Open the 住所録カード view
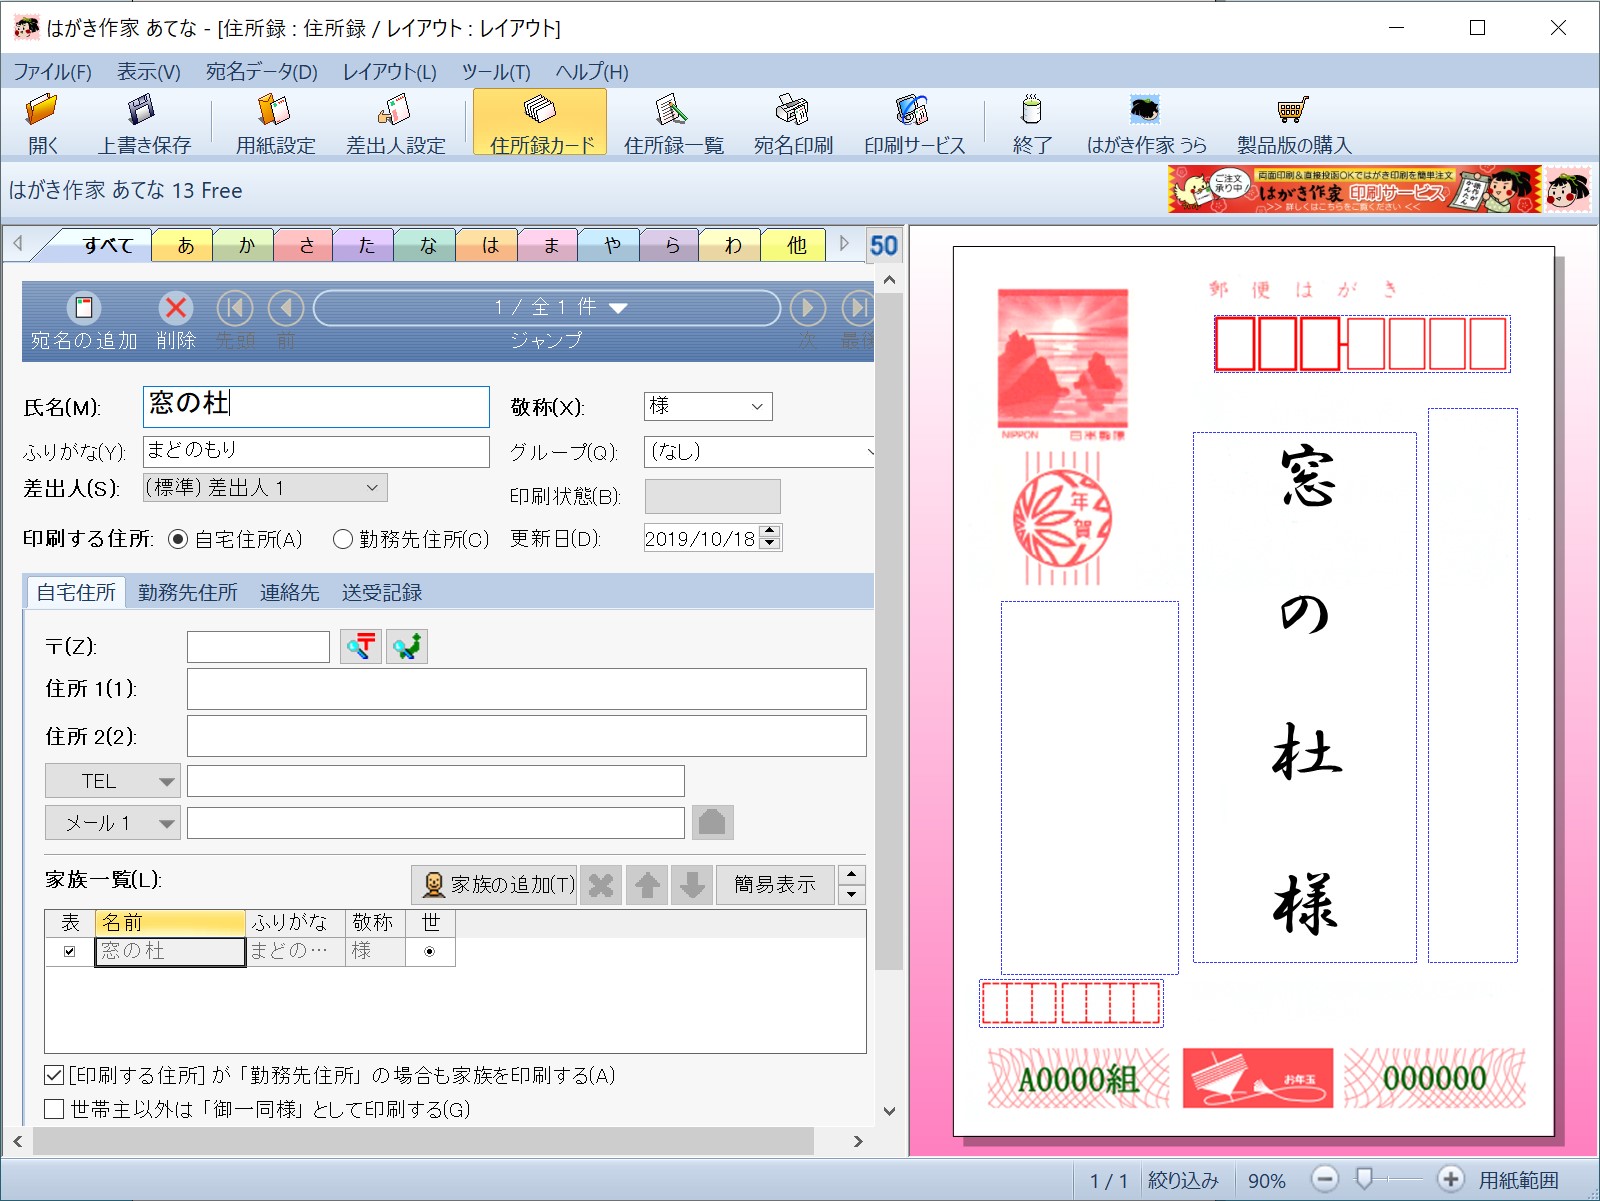 pos(538,122)
